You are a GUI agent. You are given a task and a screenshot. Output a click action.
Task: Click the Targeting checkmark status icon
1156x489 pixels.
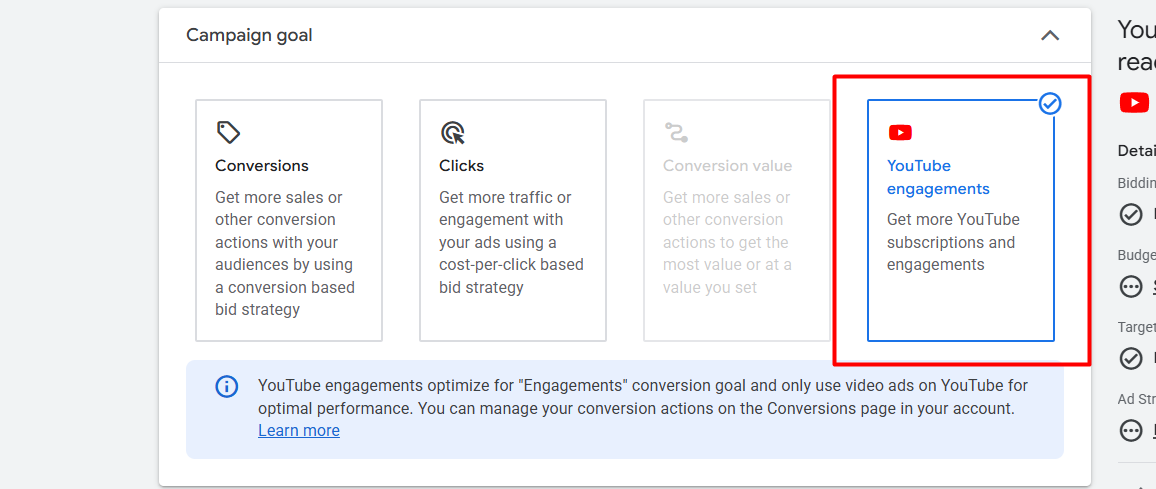(1131, 358)
